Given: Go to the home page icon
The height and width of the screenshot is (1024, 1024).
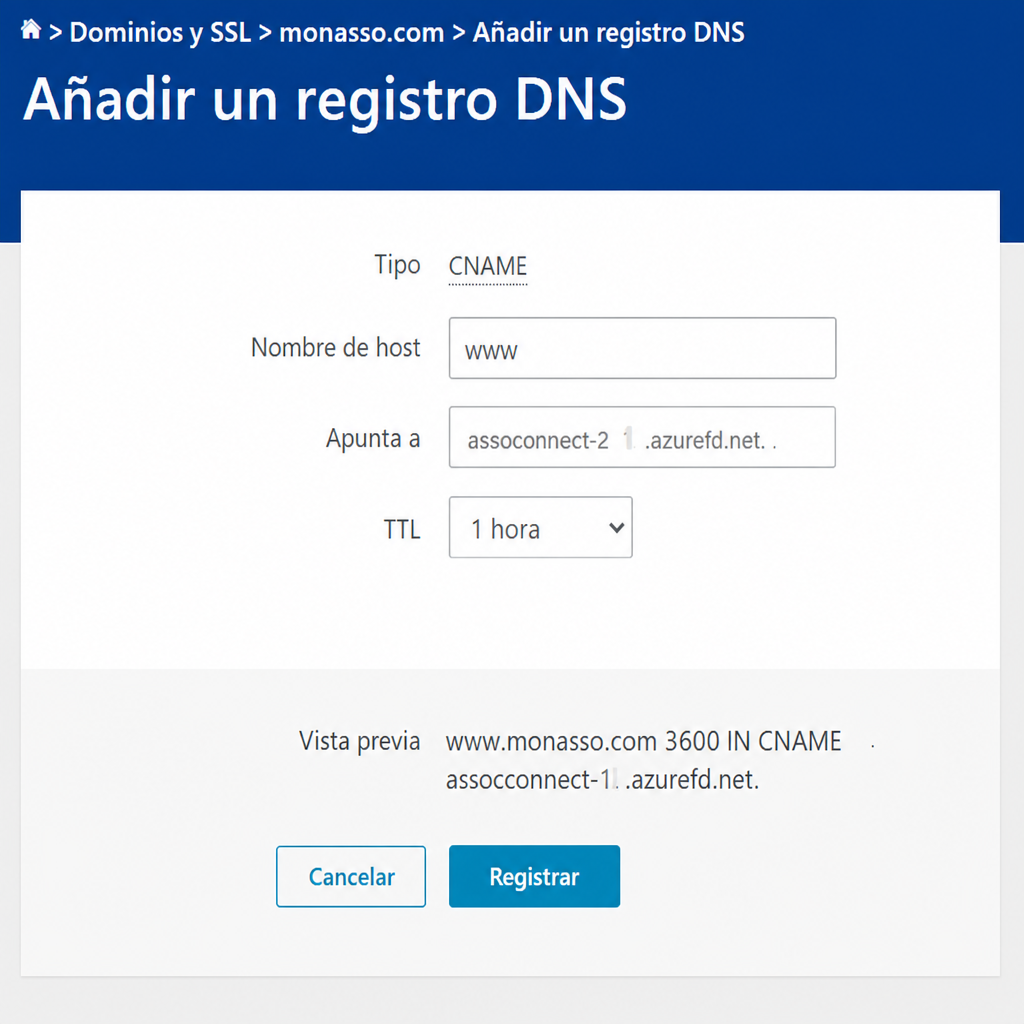Looking at the screenshot, I should (31, 30).
